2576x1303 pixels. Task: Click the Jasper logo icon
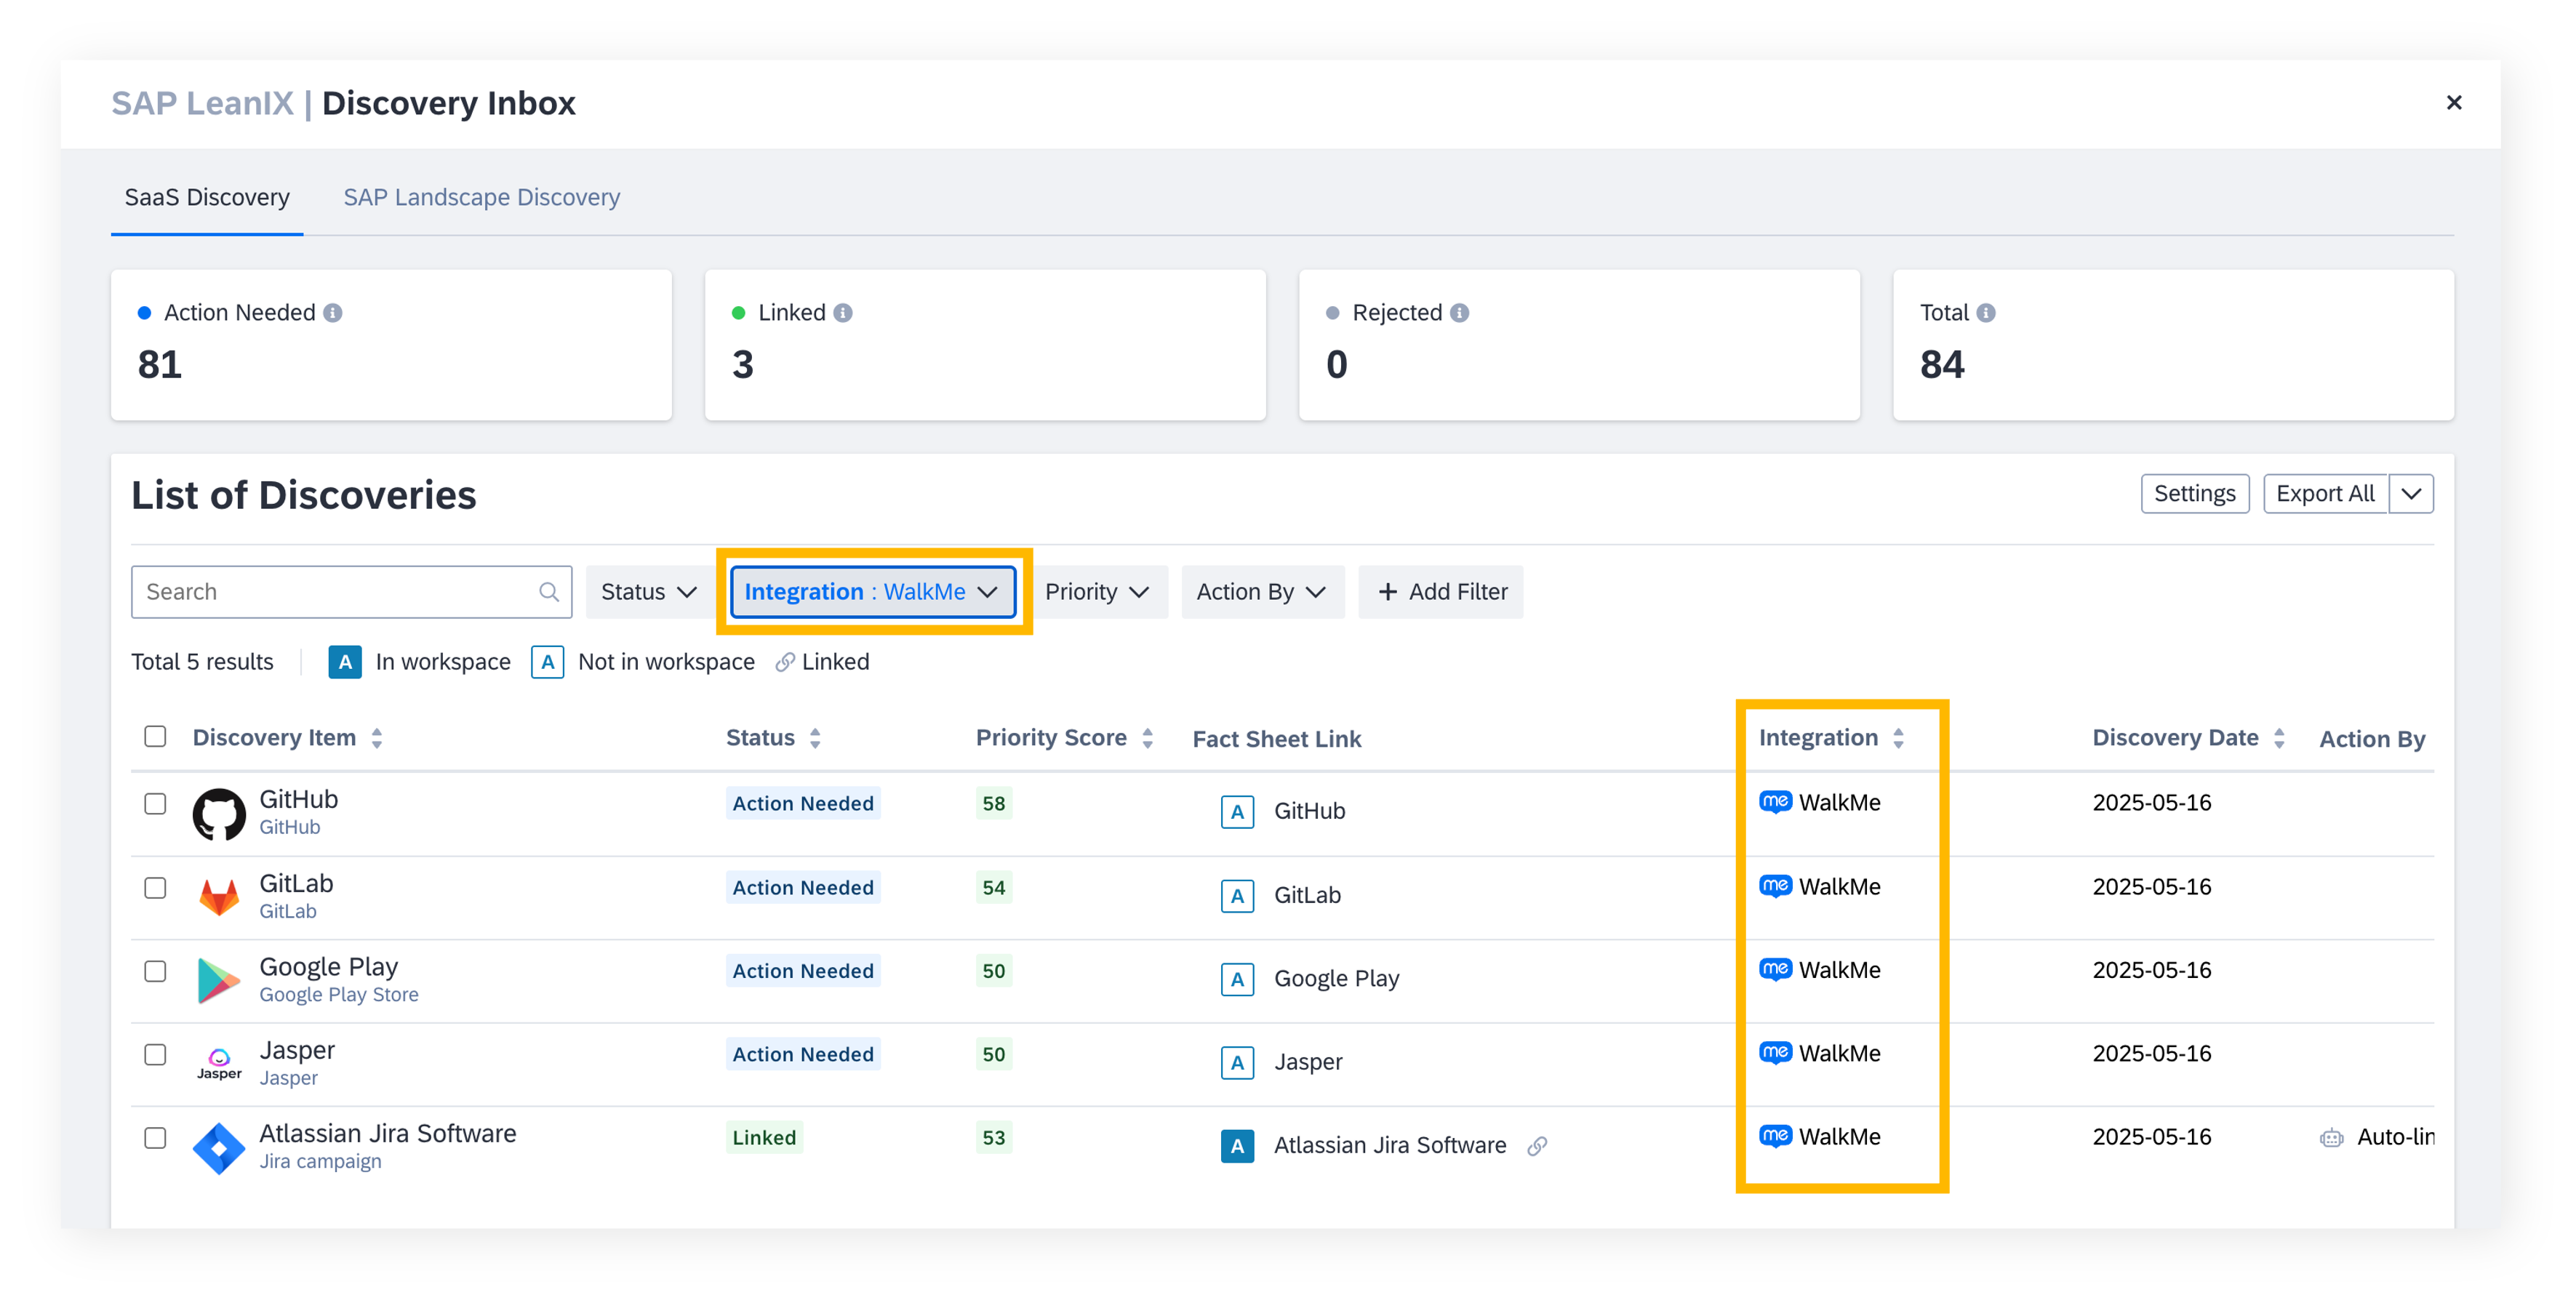[x=219, y=1063]
